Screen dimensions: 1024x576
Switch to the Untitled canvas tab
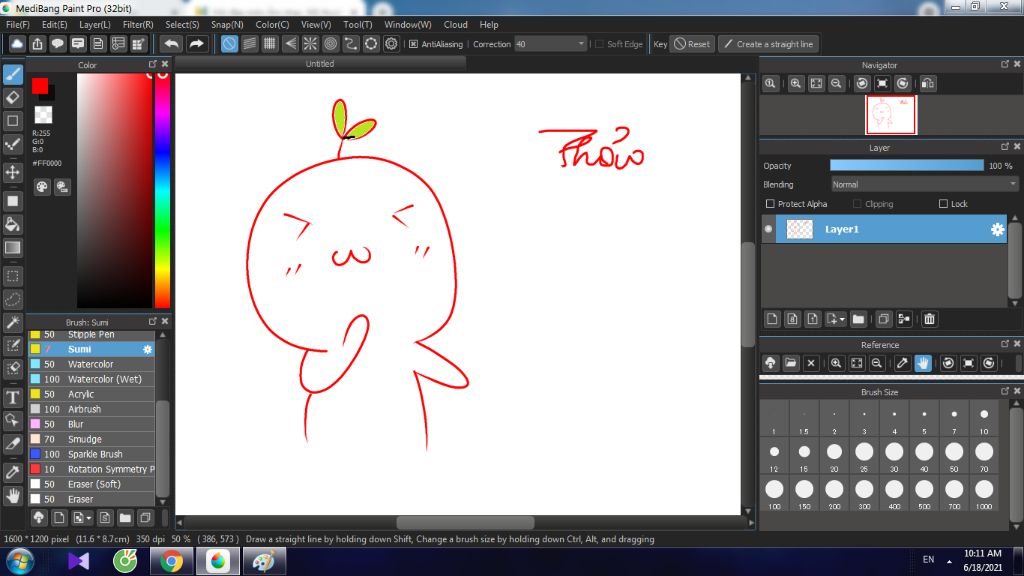(x=320, y=64)
